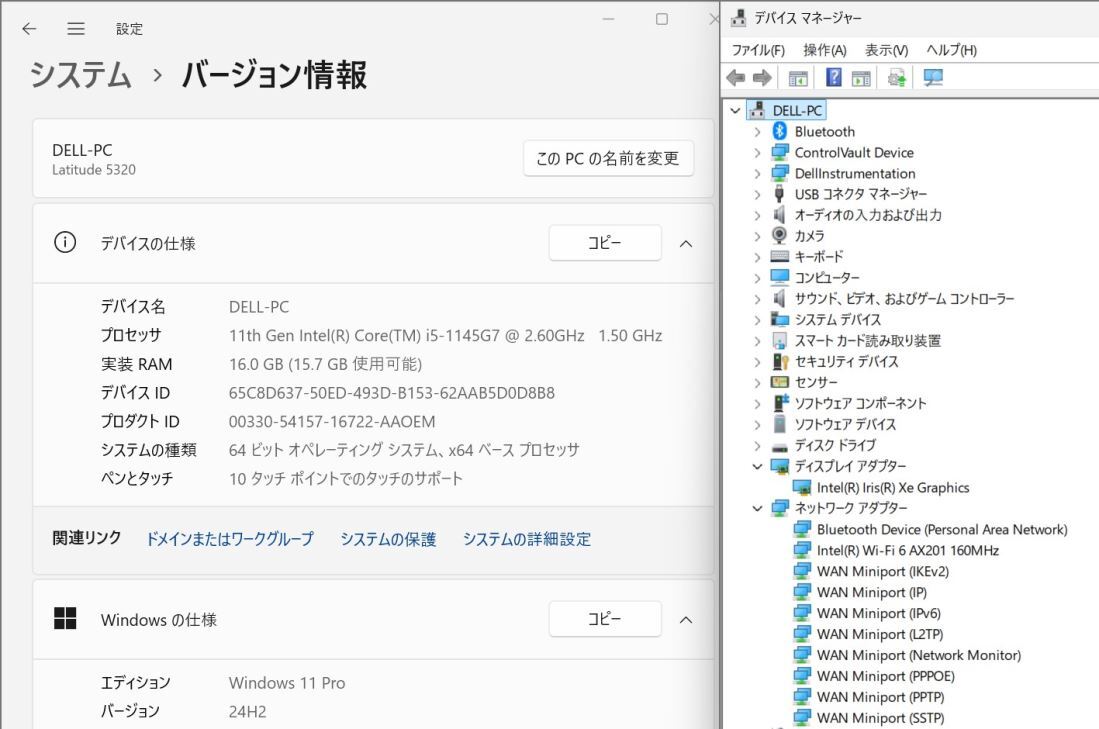Screen dimensions: 1099x729
Task: Select the Intel(R) Iris(R) Xe Graphics adapter
Action: pyautogui.click(x=893, y=488)
